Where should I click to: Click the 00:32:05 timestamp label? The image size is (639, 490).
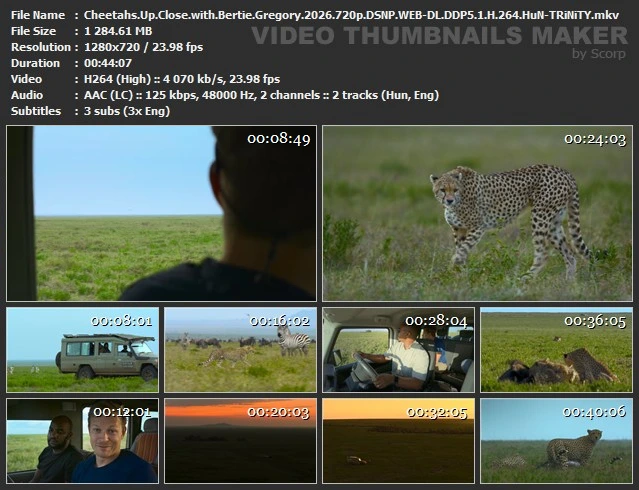click(437, 411)
